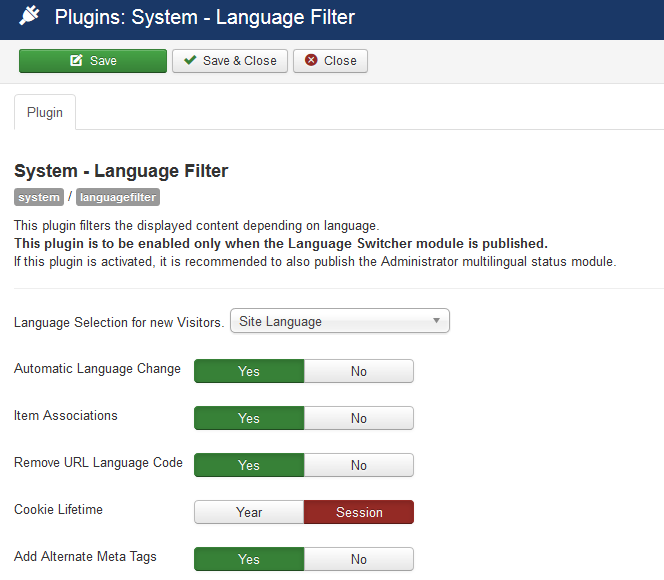Click the plug icon in the header
This screenshot has width=664, height=580.
29,17
